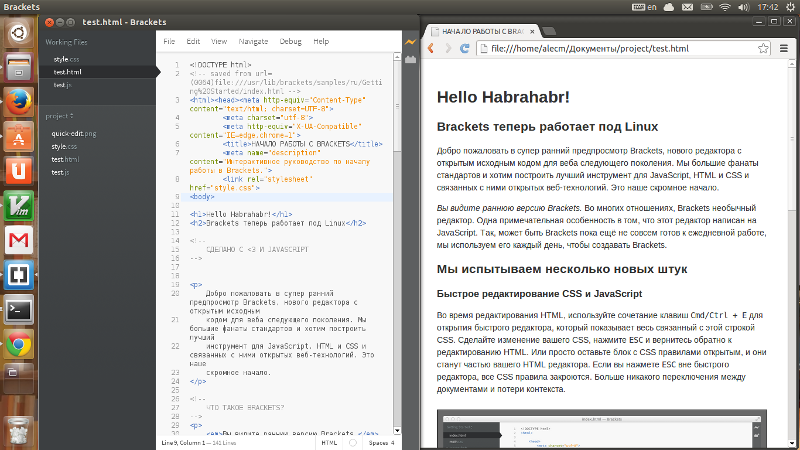Launch Files manager from the dock
800x450 pixels.
pyautogui.click(x=18, y=67)
